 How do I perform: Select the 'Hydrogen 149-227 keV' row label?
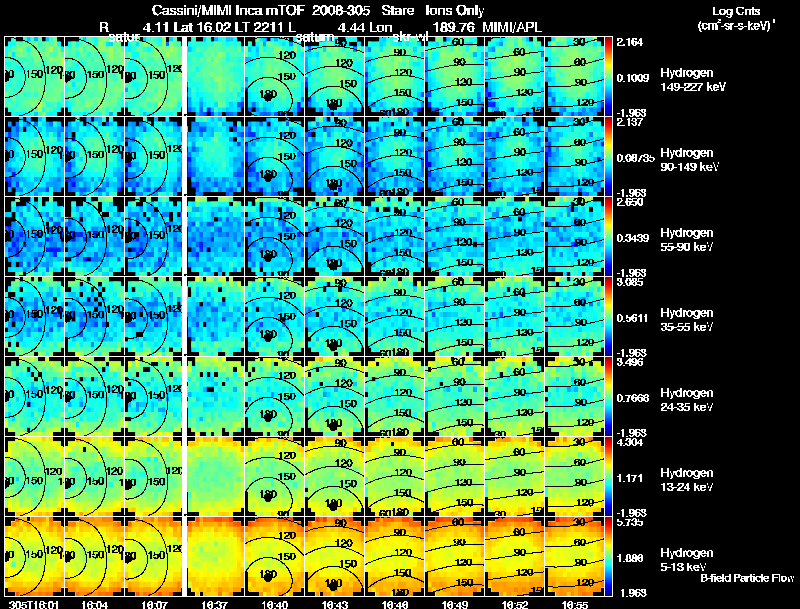pos(693,80)
